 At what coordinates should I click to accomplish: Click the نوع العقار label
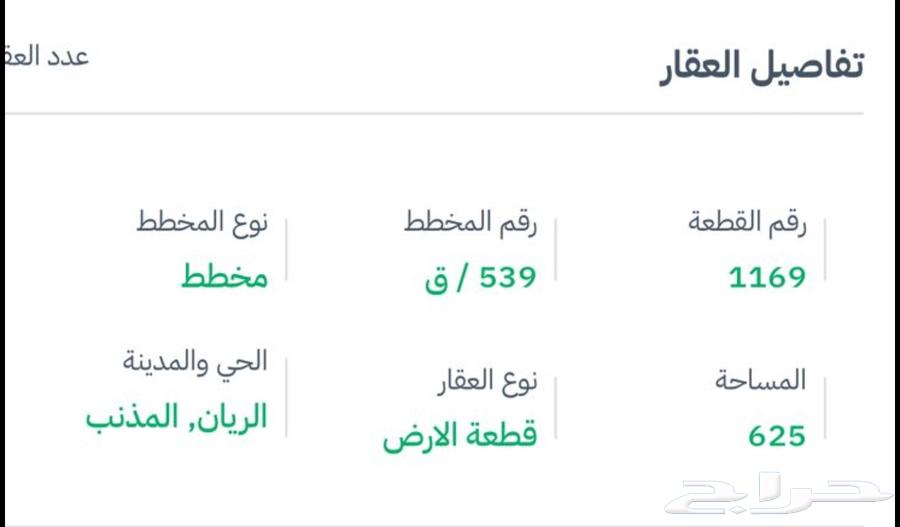(487, 381)
